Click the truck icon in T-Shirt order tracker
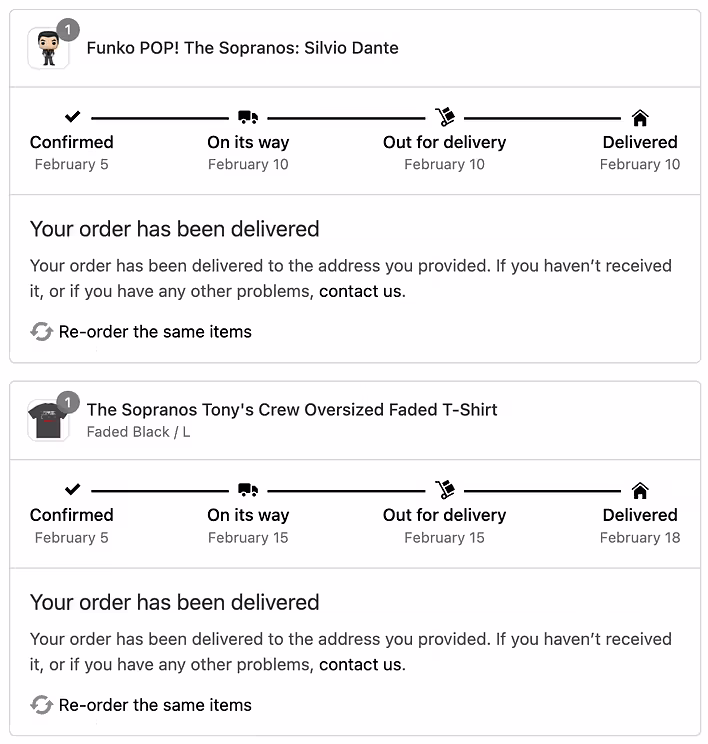Image resolution: width=708 pixels, height=744 pixels. pyautogui.click(x=248, y=490)
